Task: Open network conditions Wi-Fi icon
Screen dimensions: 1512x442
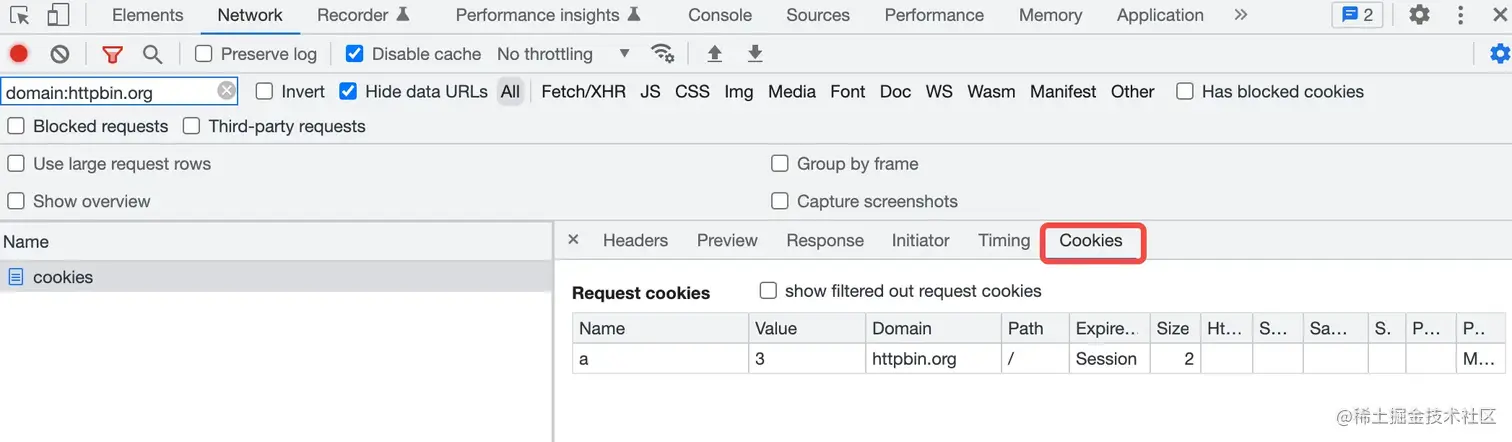Action: click(662, 54)
